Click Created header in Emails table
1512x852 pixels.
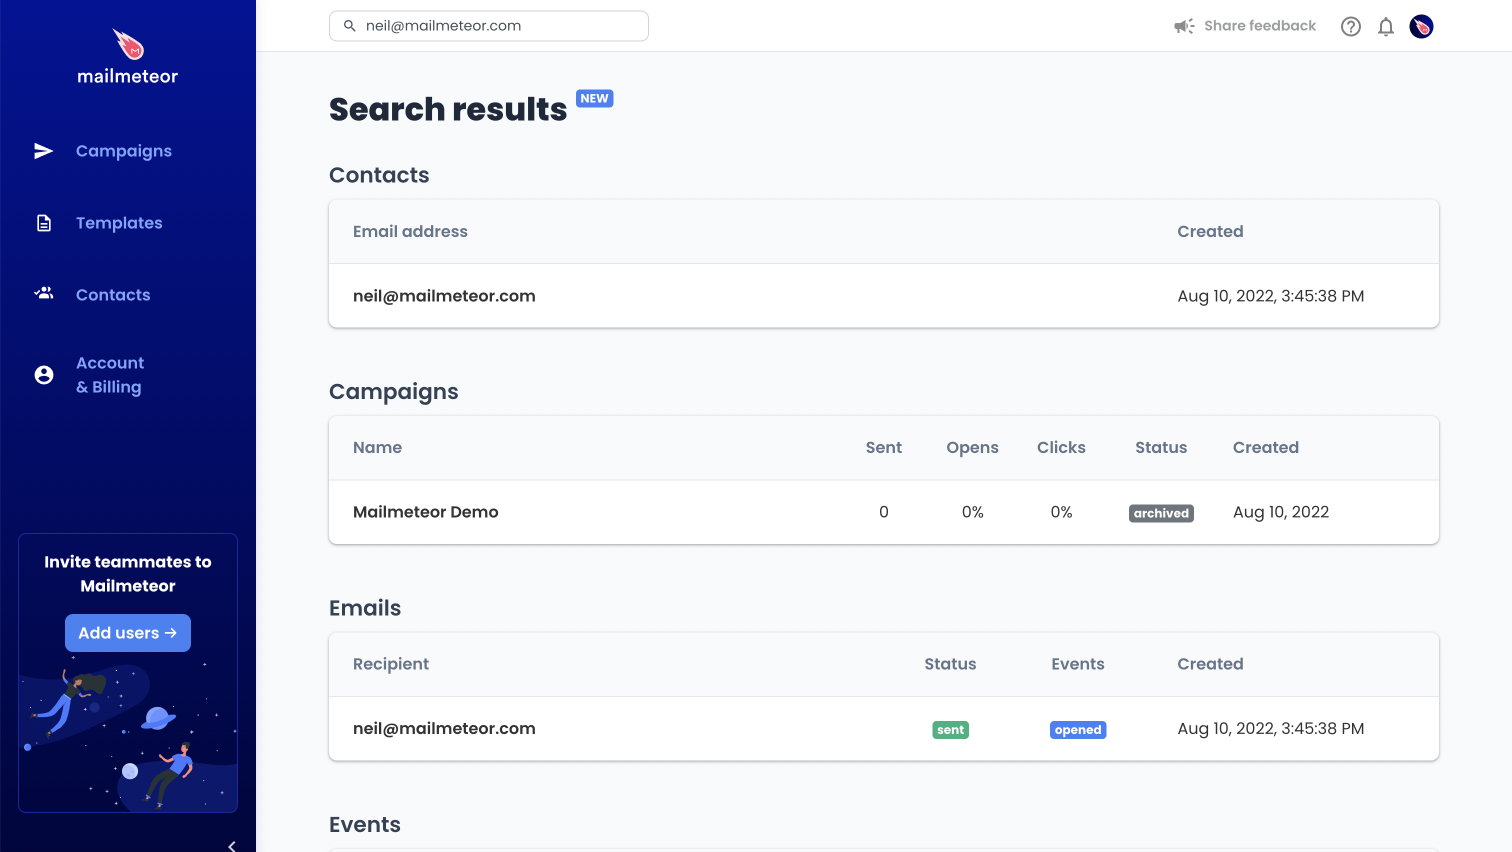[1210, 664]
